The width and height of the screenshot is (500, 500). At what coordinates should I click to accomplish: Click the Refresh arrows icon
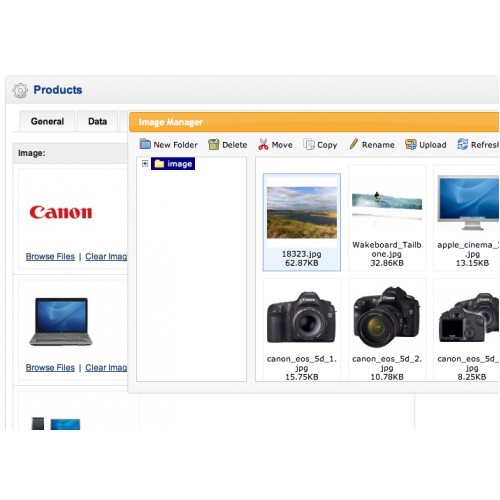pos(462,144)
